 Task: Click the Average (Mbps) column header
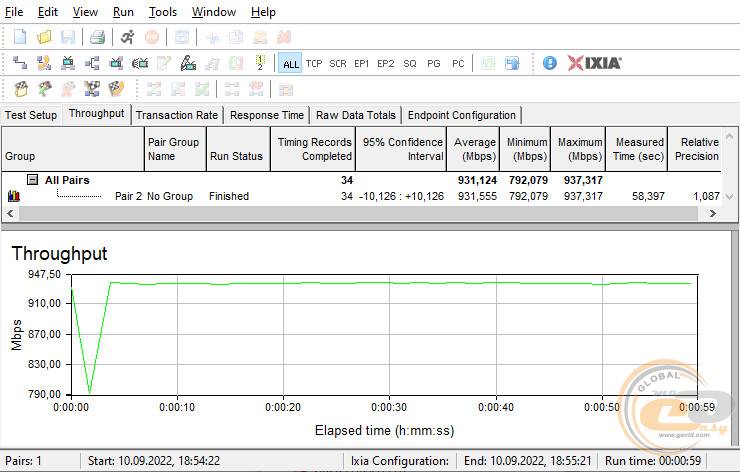coord(475,149)
